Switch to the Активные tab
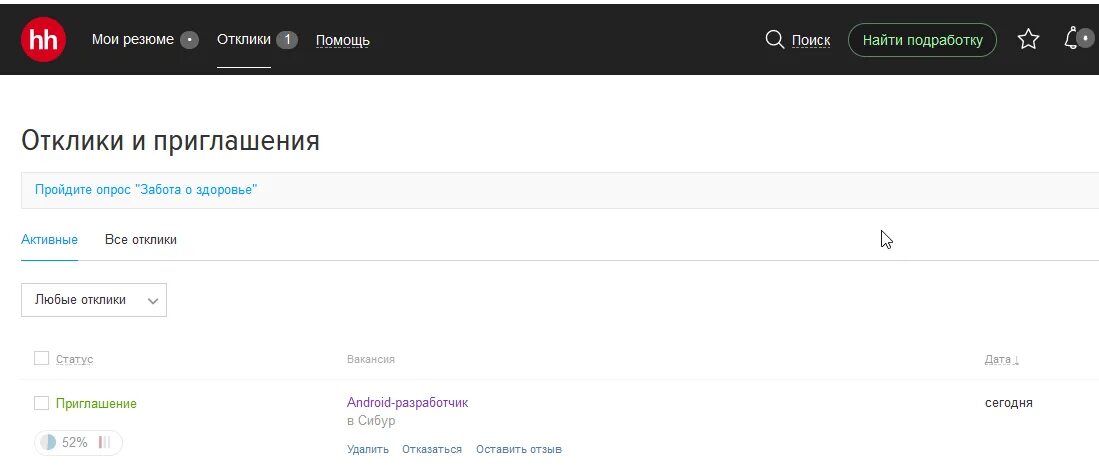 [49, 240]
